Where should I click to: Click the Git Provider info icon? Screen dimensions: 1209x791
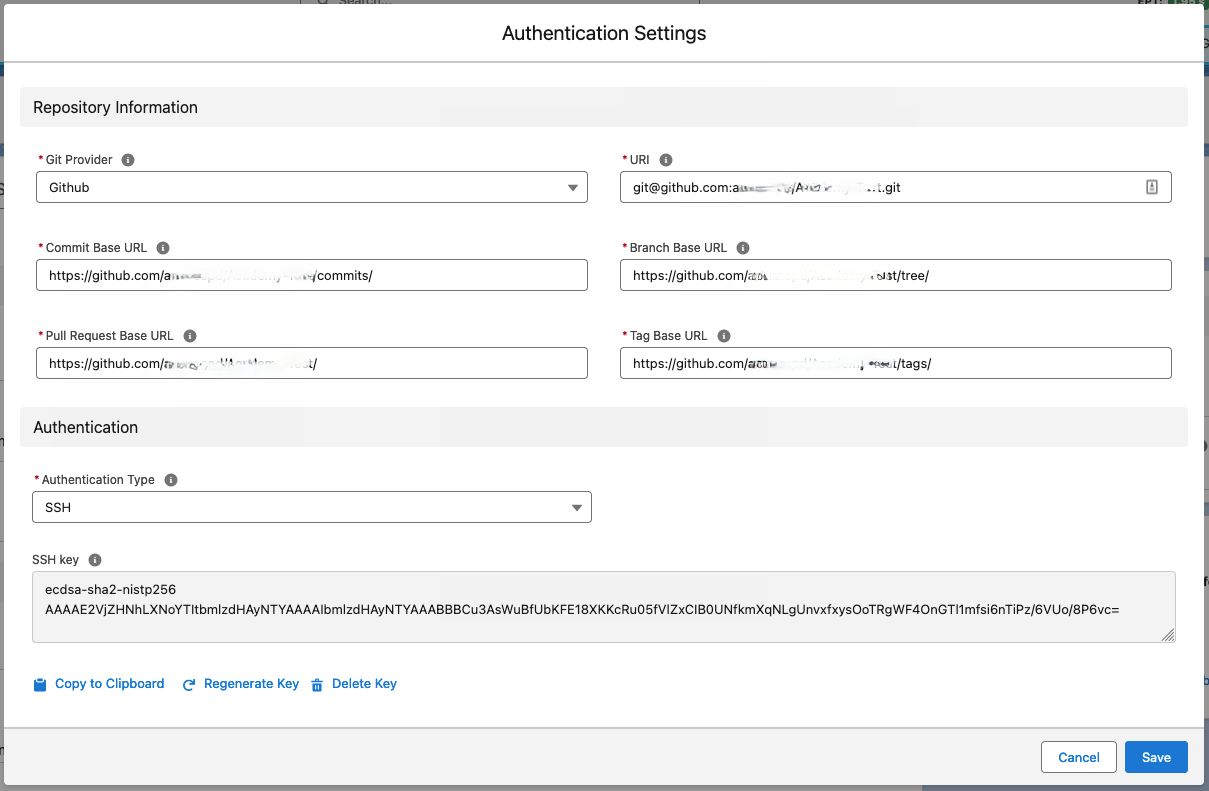coord(128,160)
